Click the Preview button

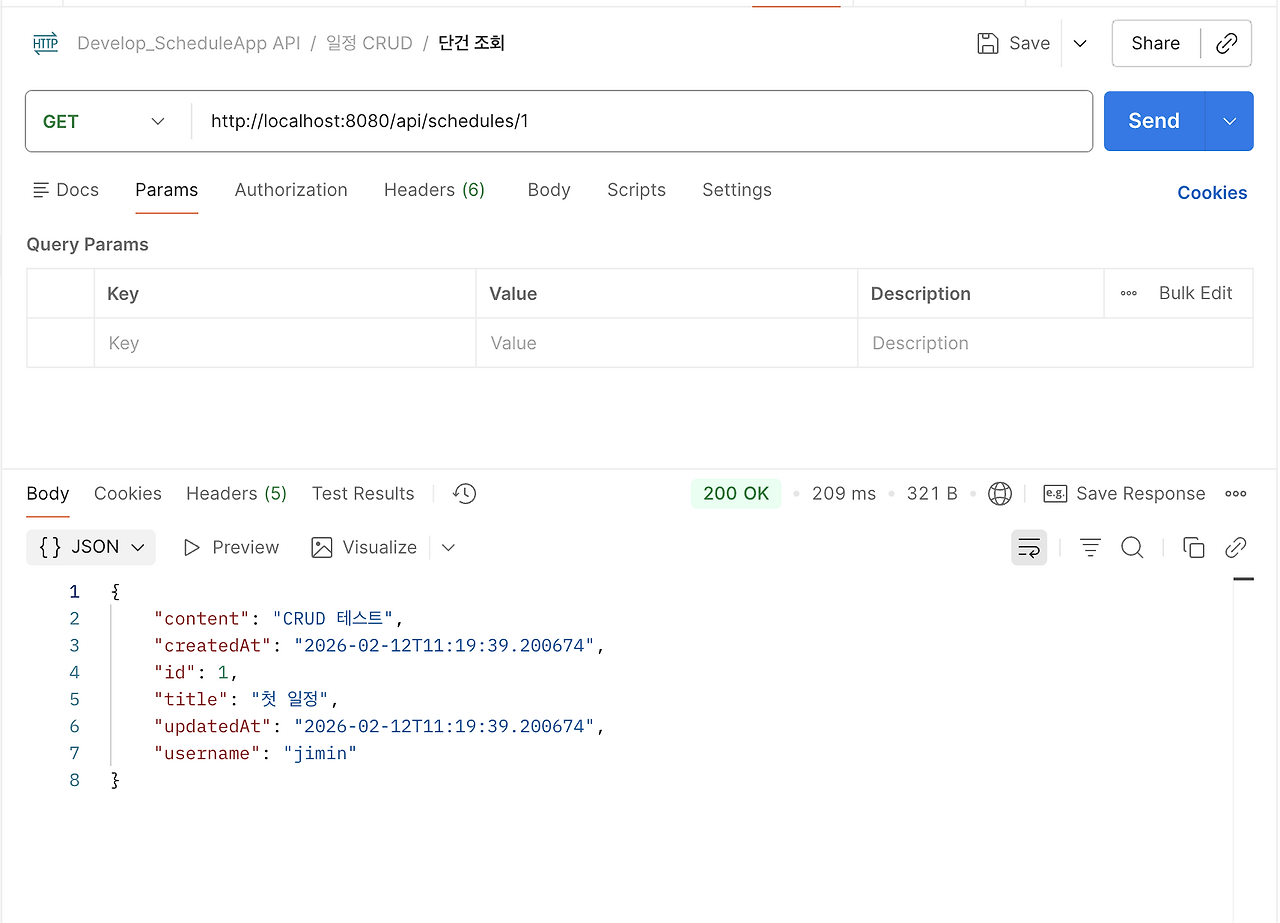click(x=231, y=547)
